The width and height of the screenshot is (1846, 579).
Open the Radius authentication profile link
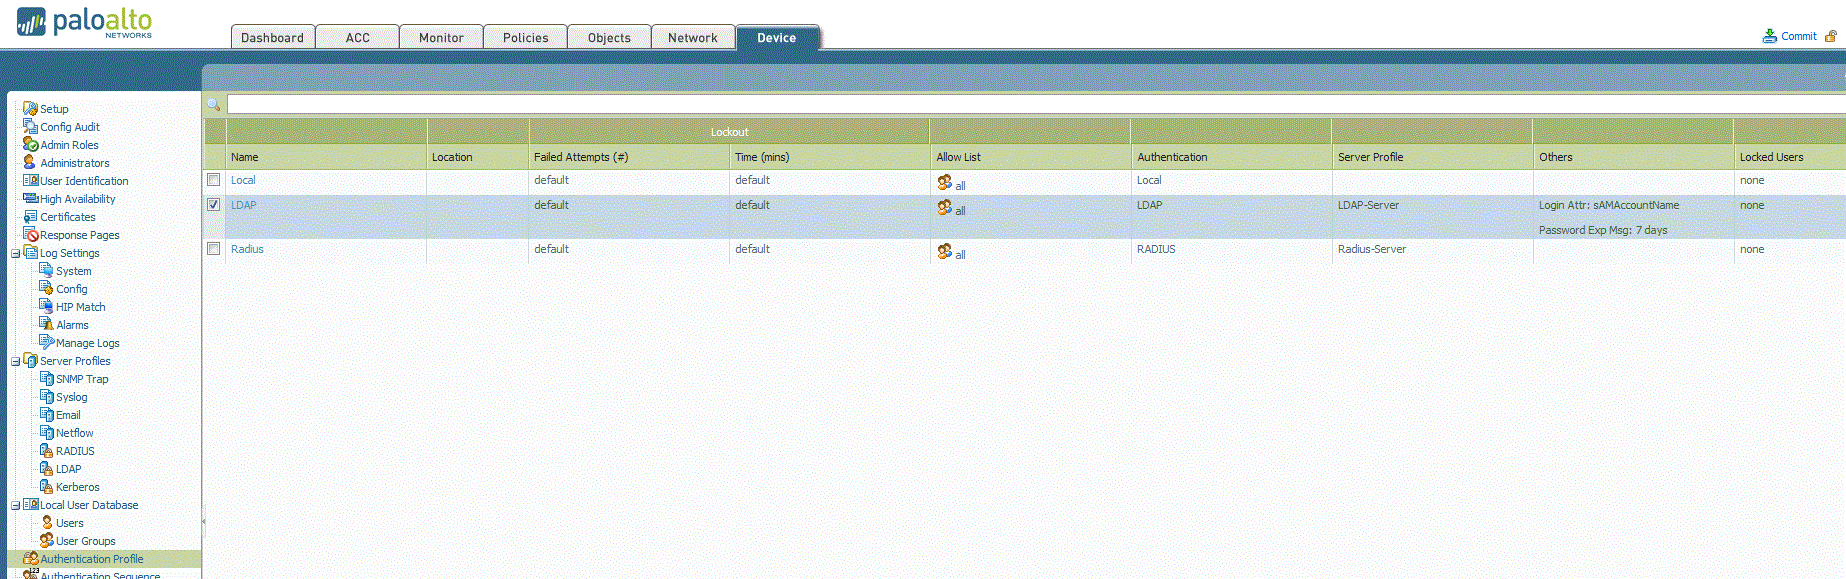(247, 249)
